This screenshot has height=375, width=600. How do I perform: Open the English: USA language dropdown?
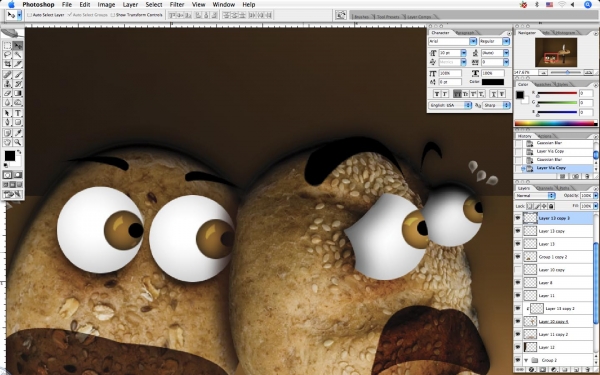[450, 105]
